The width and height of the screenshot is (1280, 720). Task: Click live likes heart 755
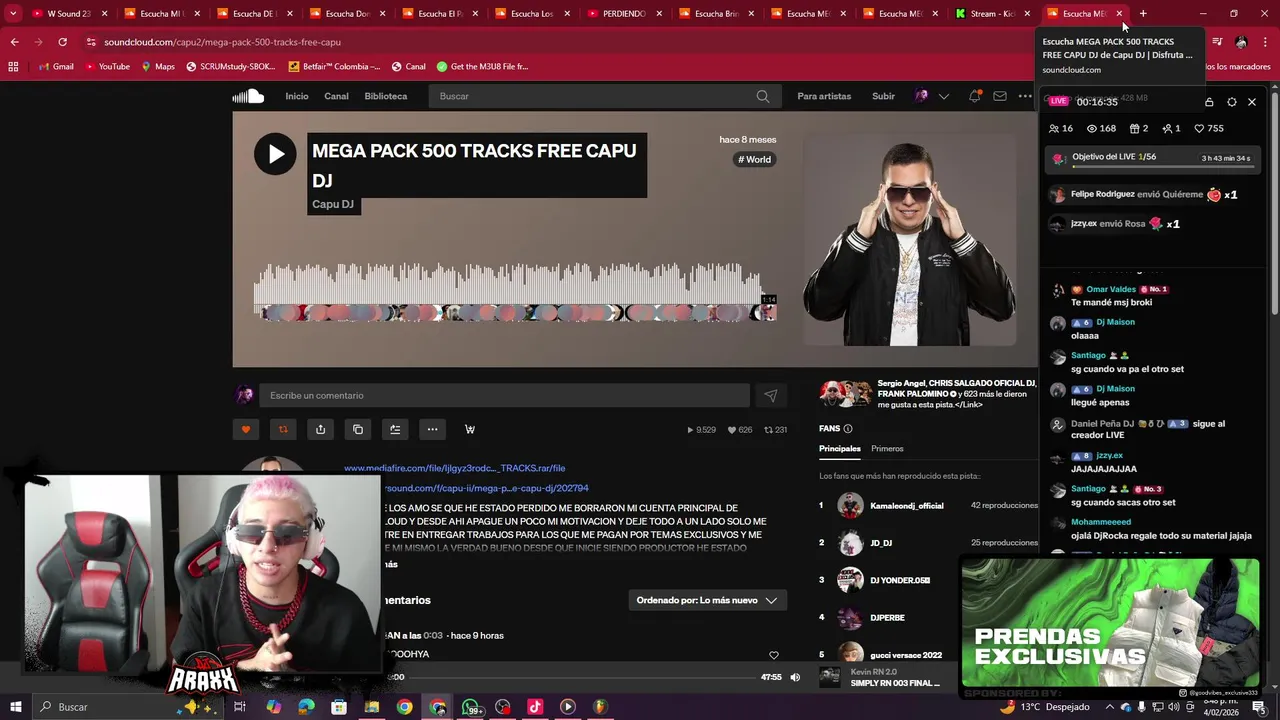click(1209, 128)
